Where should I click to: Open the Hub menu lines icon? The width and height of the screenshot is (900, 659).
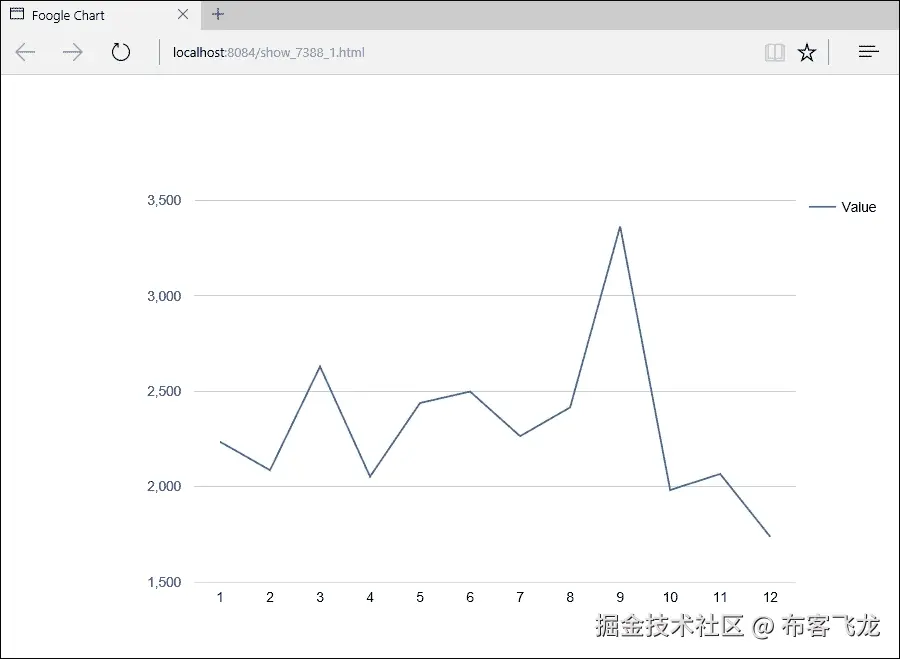click(x=869, y=52)
